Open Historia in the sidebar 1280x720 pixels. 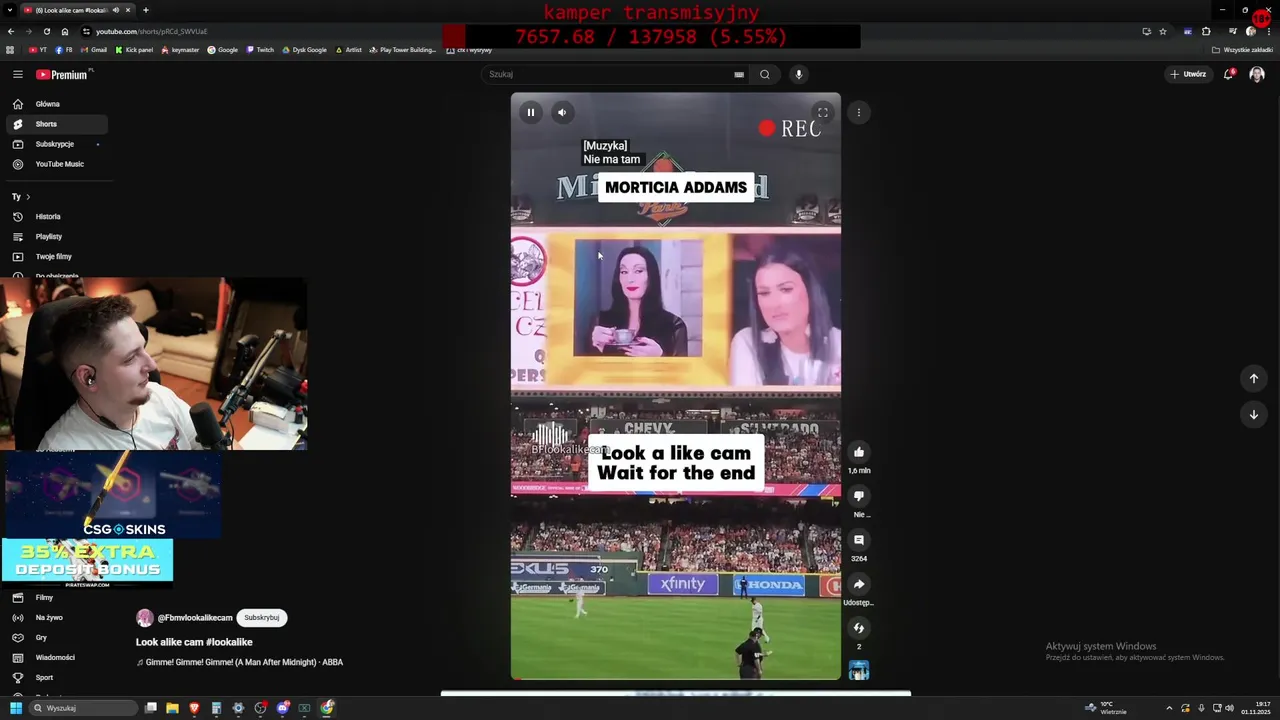coord(56,217)
